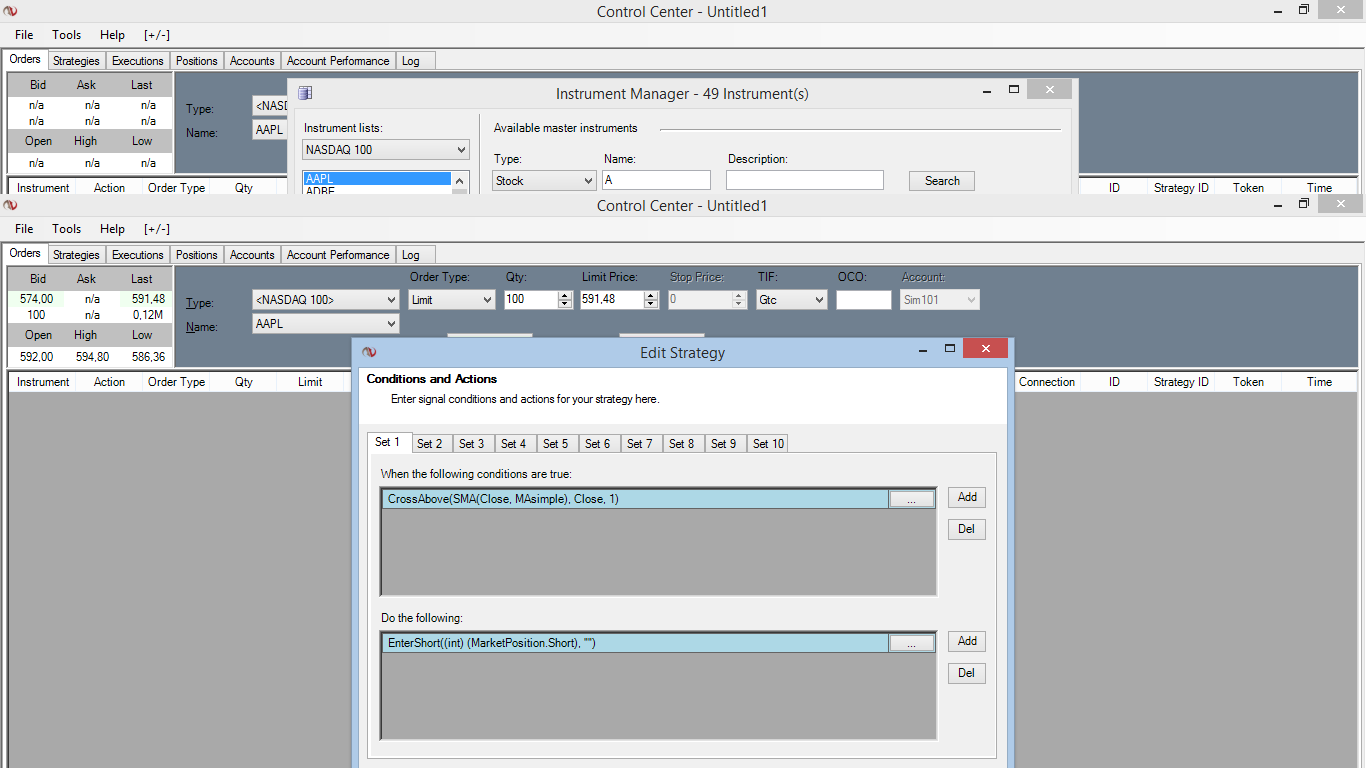
Task: Switch to the Set 5 tab
Action: coord(556,444)
